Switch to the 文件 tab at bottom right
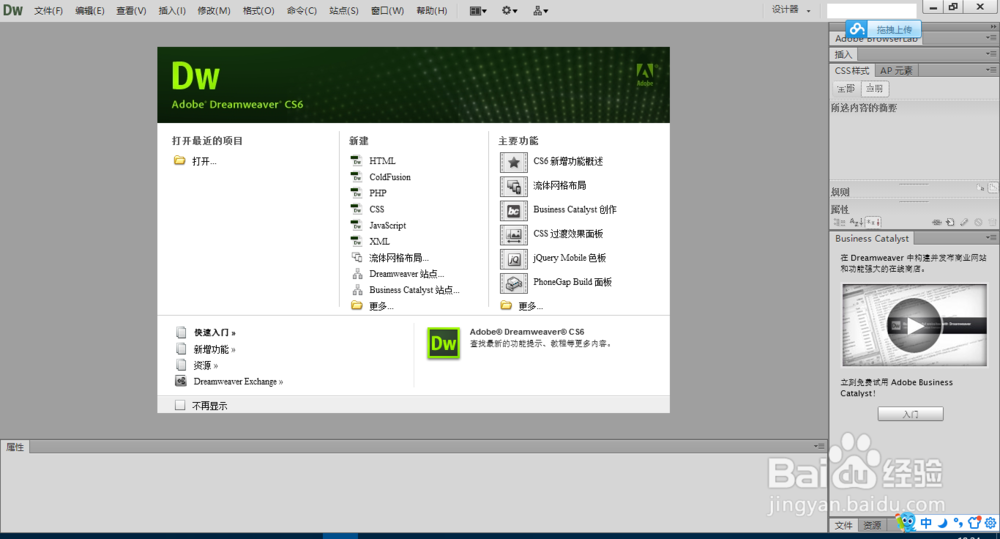Viewport: 1000px width, 539px height. tap(844, 525)
